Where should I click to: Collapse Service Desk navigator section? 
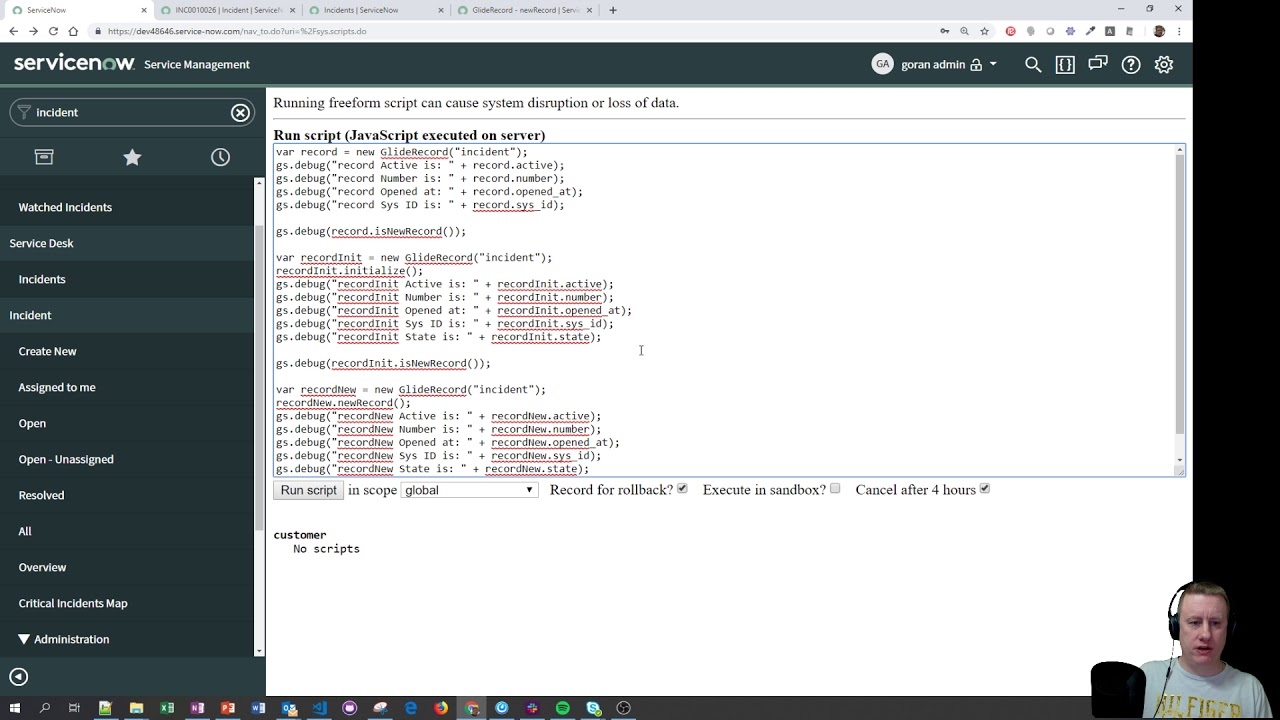click(x=41, y=243)
